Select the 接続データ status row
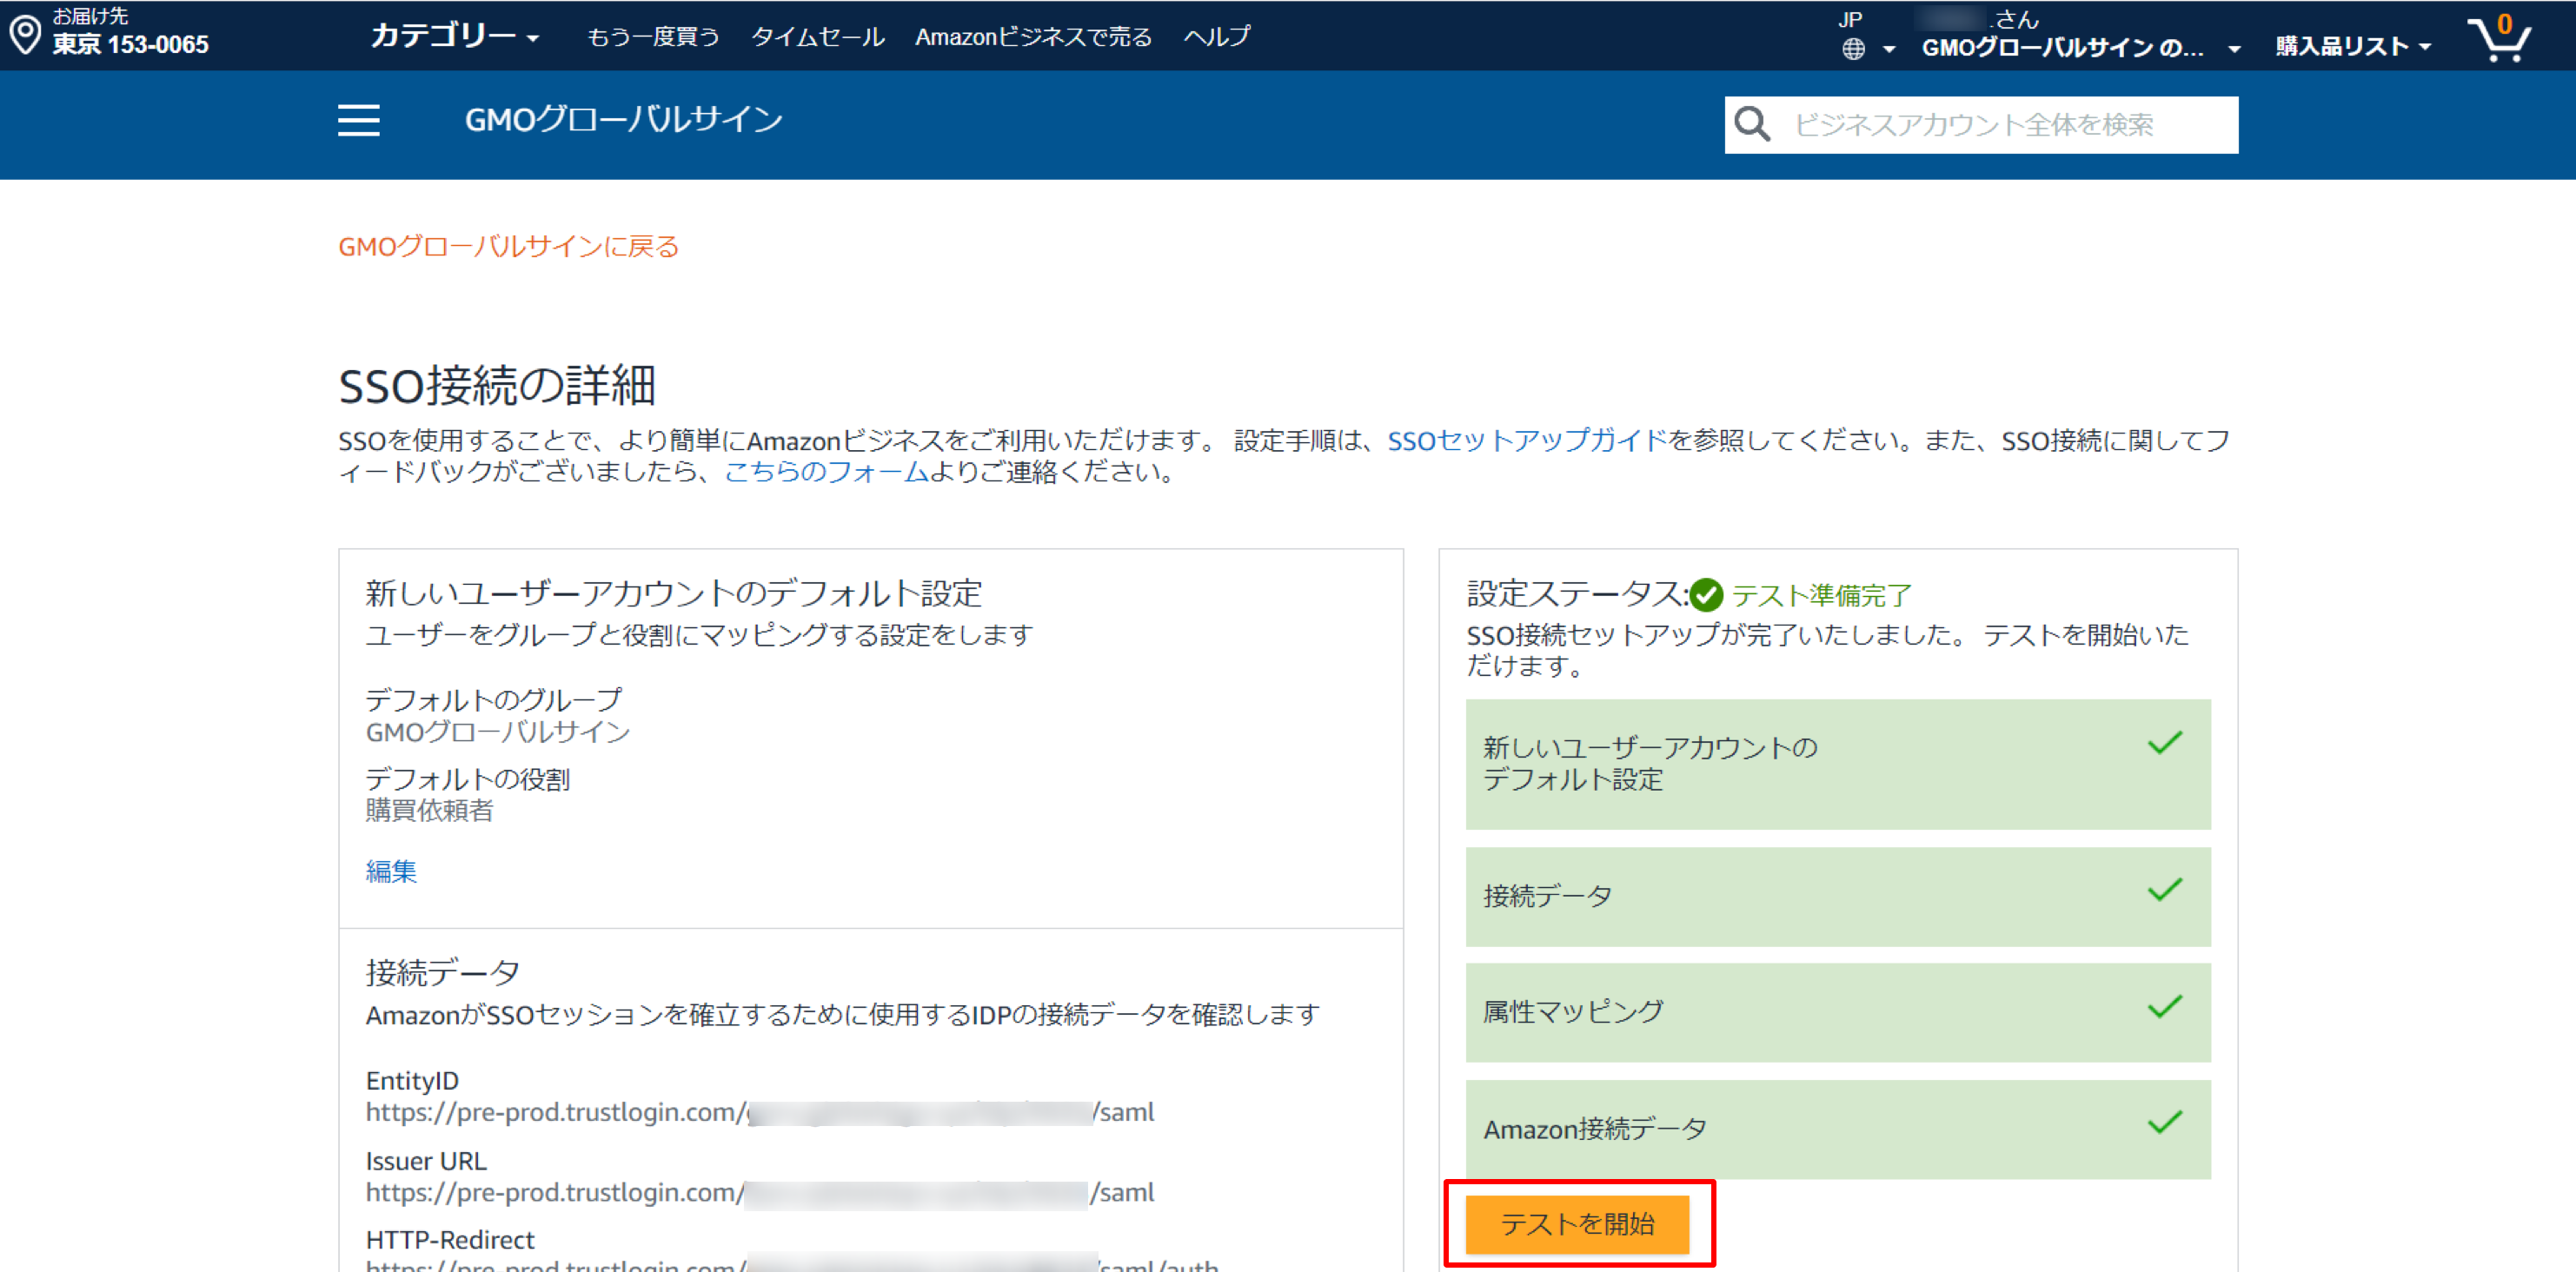2576x1272 pixels. [1838, 896]
